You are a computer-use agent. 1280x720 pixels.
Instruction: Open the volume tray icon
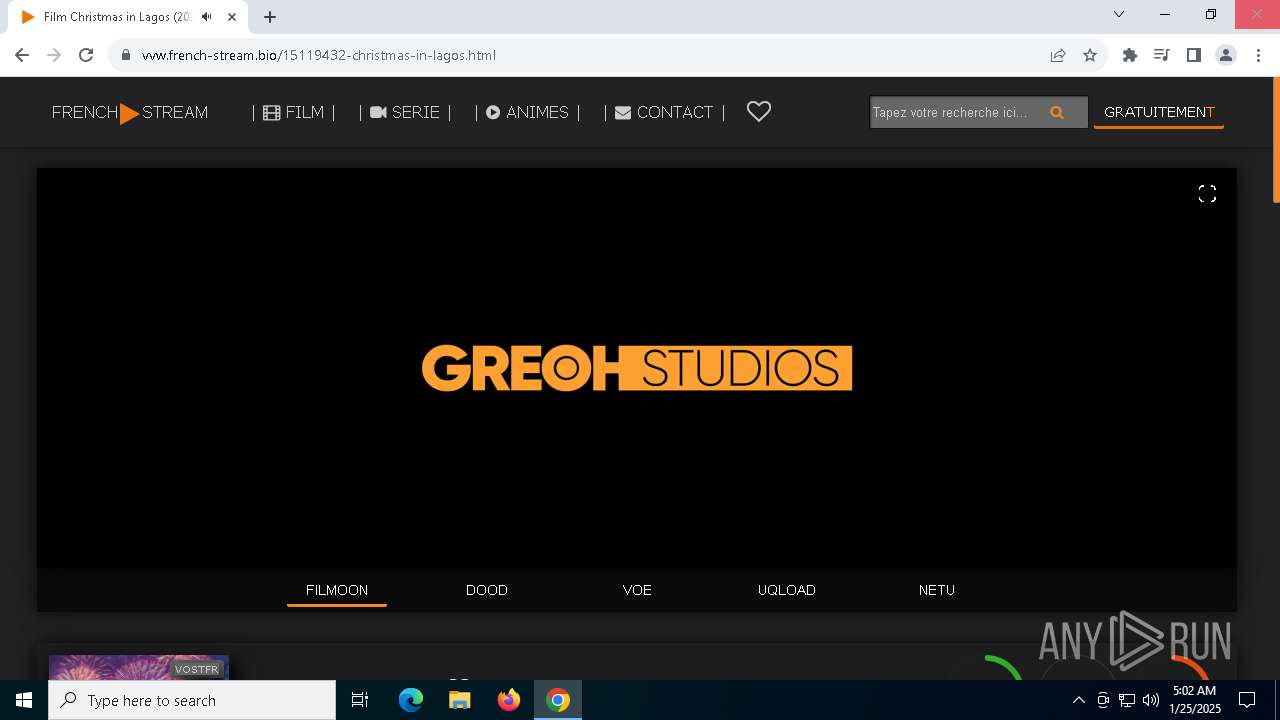1150,700
